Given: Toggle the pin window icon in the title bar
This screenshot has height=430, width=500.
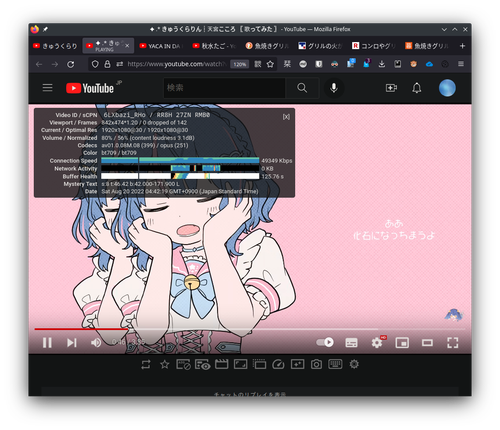Looking at the screenshot, I should pos(45,29).
